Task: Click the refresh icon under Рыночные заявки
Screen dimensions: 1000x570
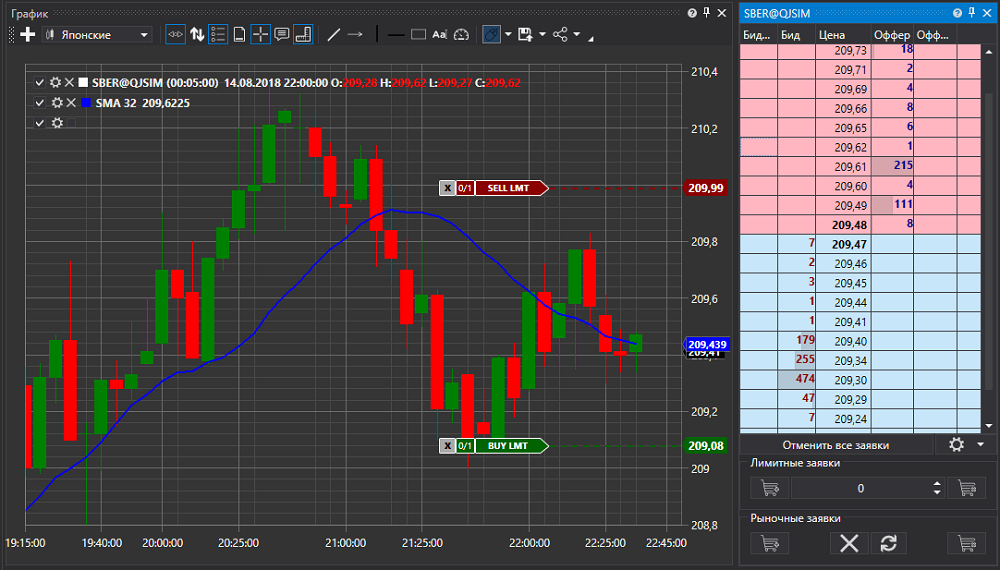Action: (x=888, y=543)
